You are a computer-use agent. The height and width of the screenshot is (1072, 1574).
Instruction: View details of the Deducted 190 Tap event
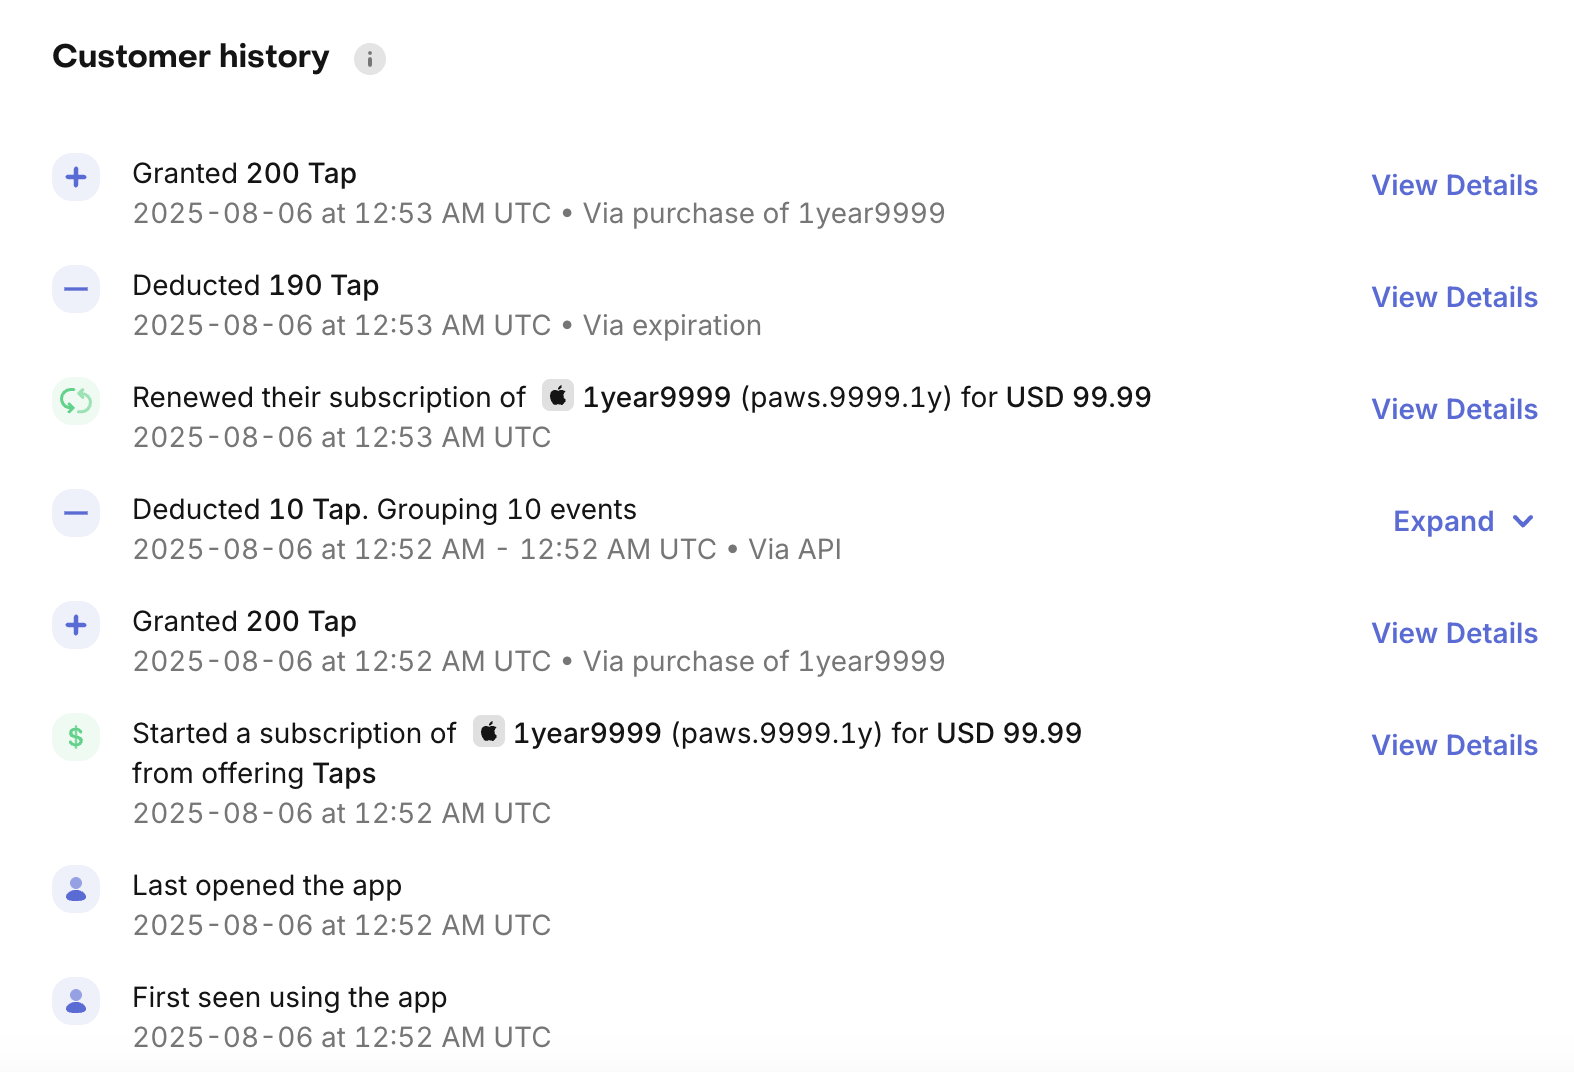(1454, 298)
